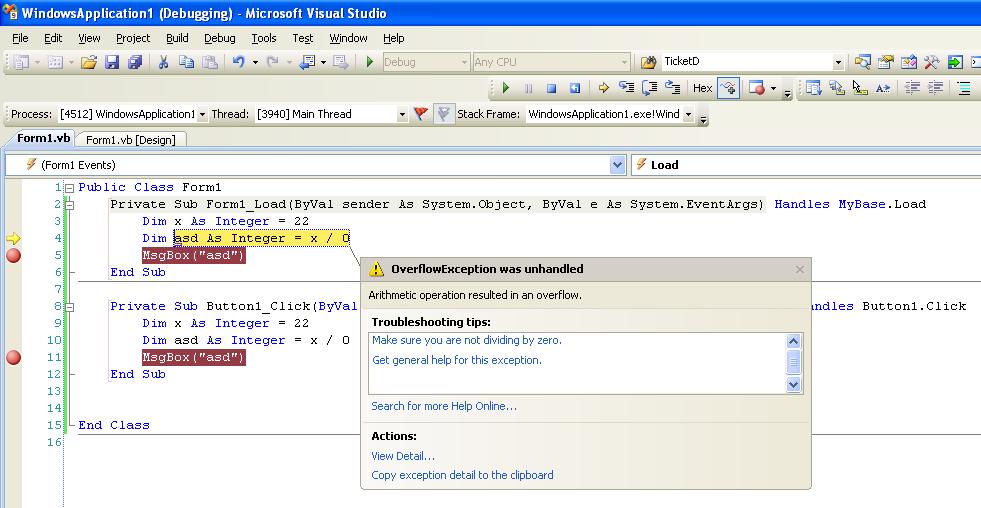Open a file with the Open File icon
The height and width of the screenshot is (508, 981).
click(x=89, y=62)
